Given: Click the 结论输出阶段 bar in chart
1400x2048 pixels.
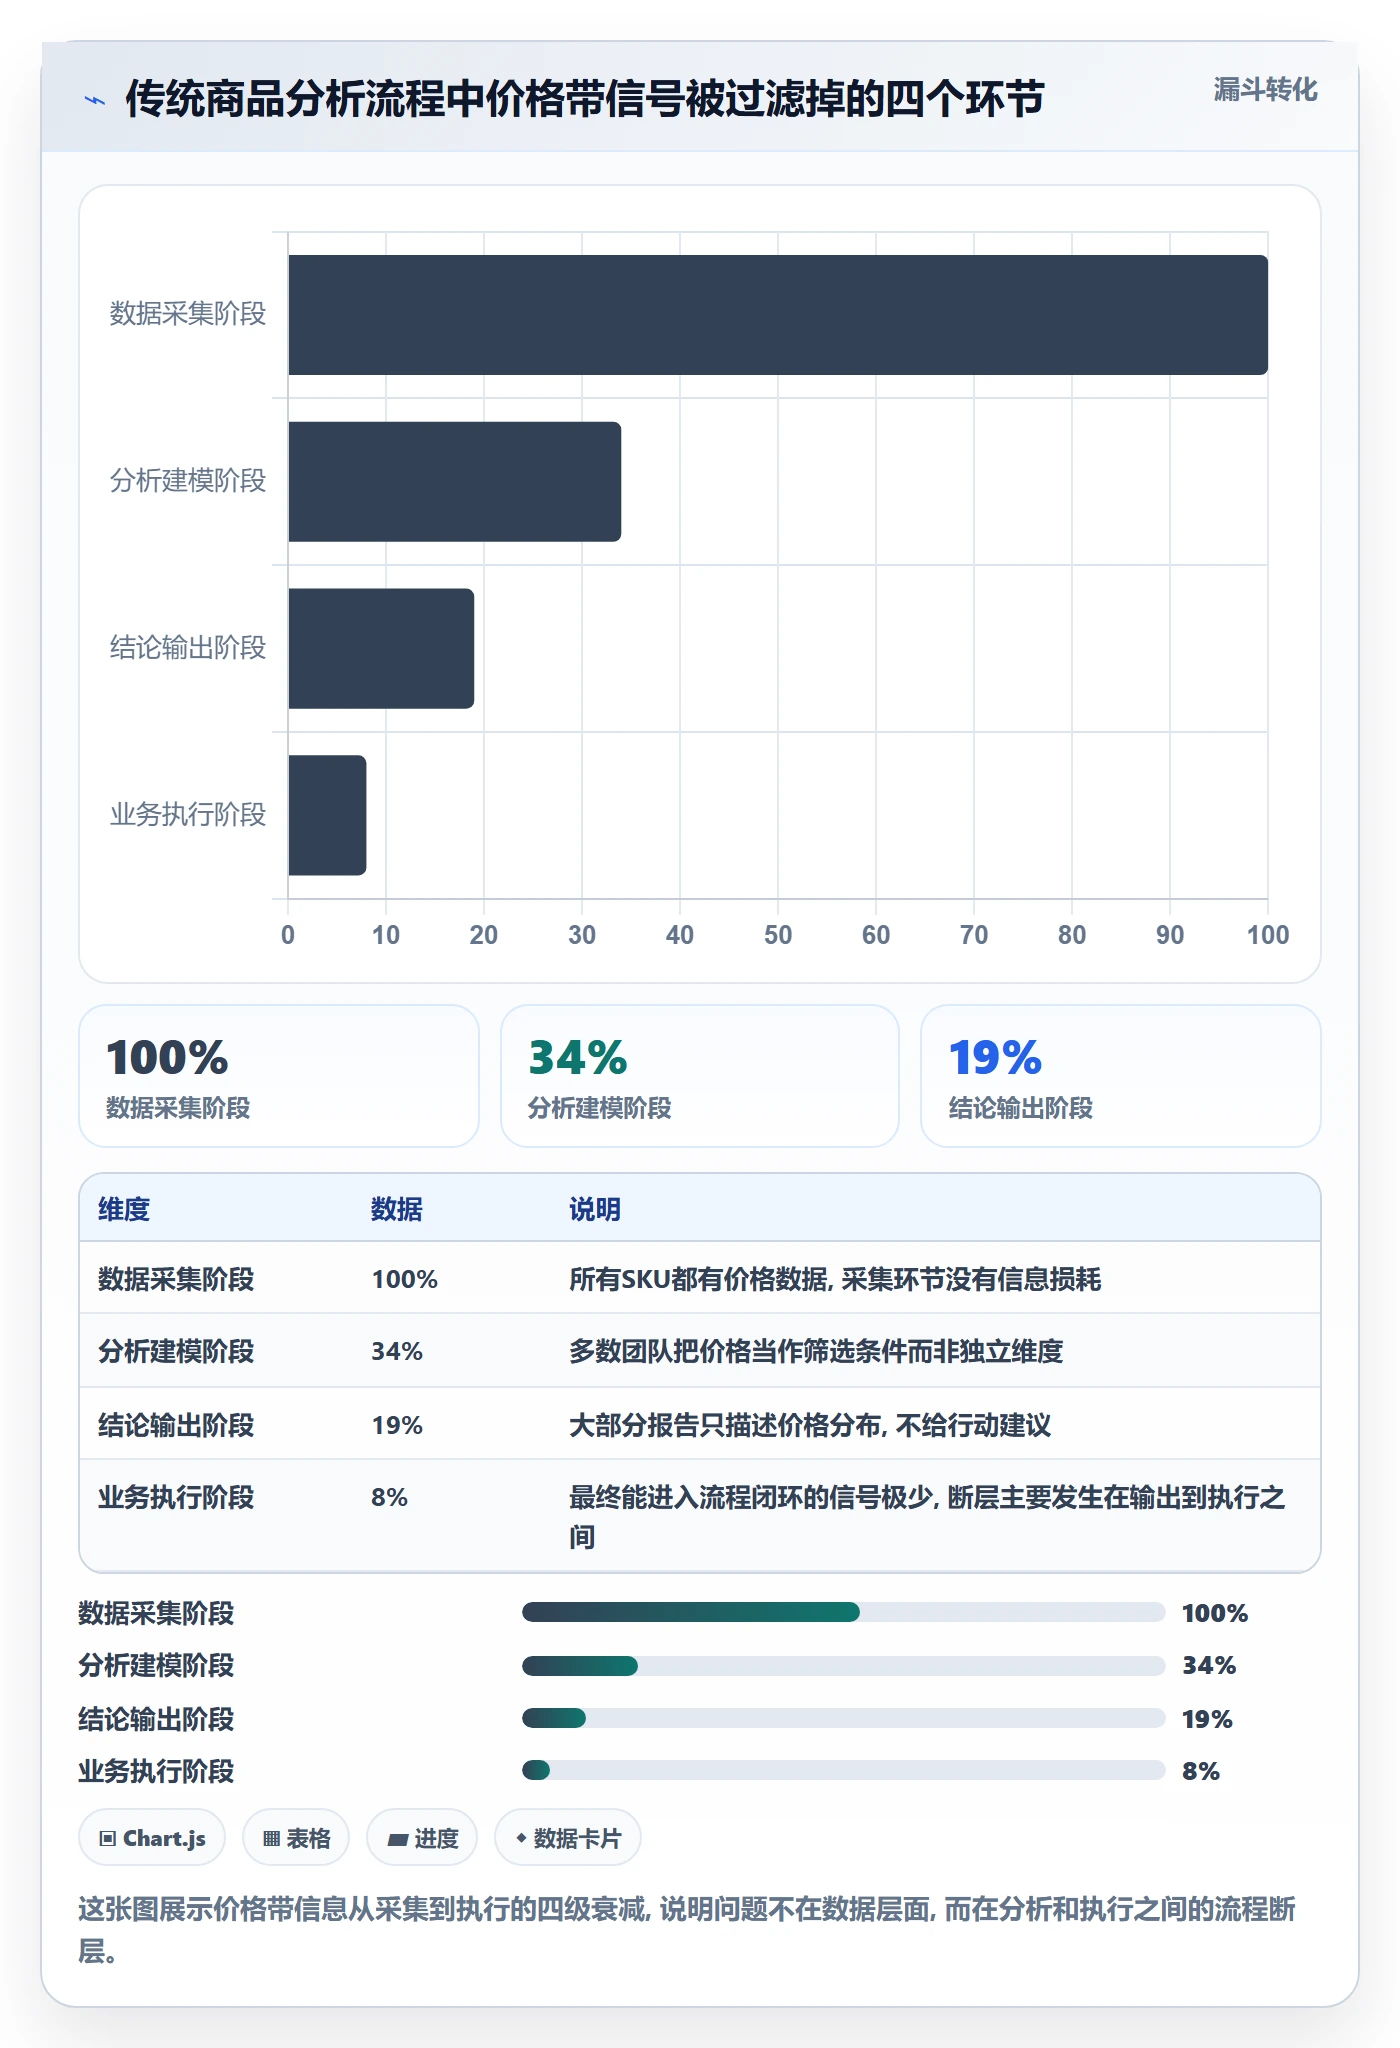Looking at the screenshot, I should point(381,648).
